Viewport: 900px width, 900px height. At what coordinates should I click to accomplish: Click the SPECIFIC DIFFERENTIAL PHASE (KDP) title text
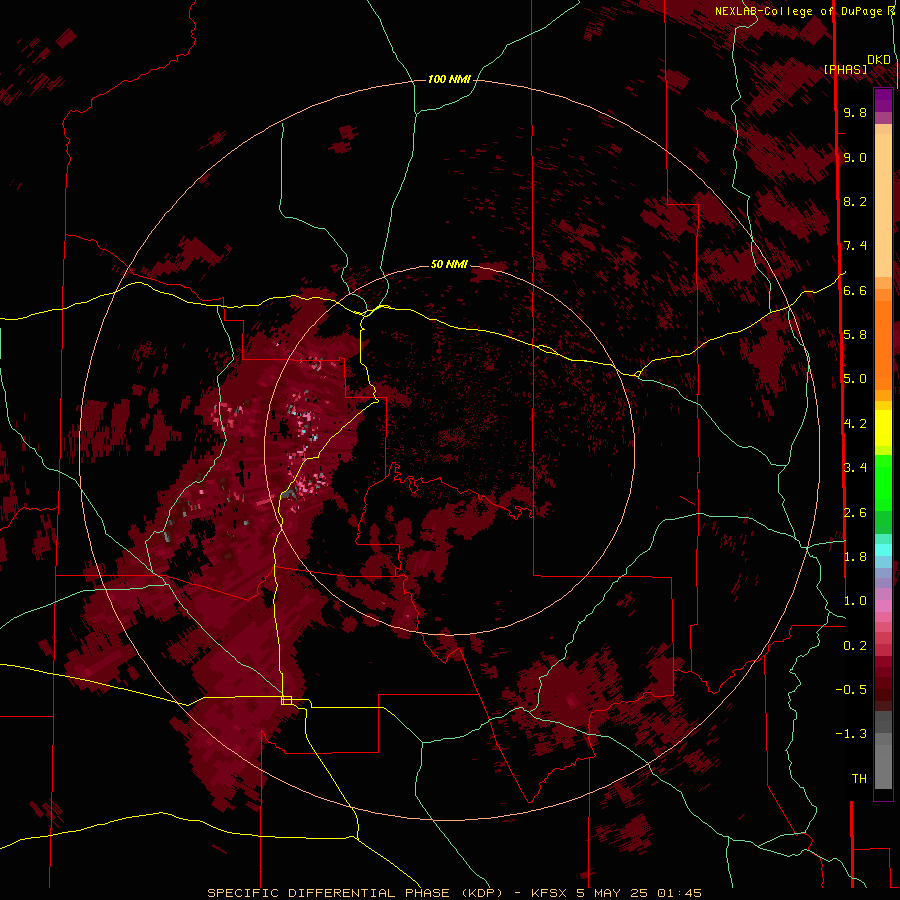(356, 893)
